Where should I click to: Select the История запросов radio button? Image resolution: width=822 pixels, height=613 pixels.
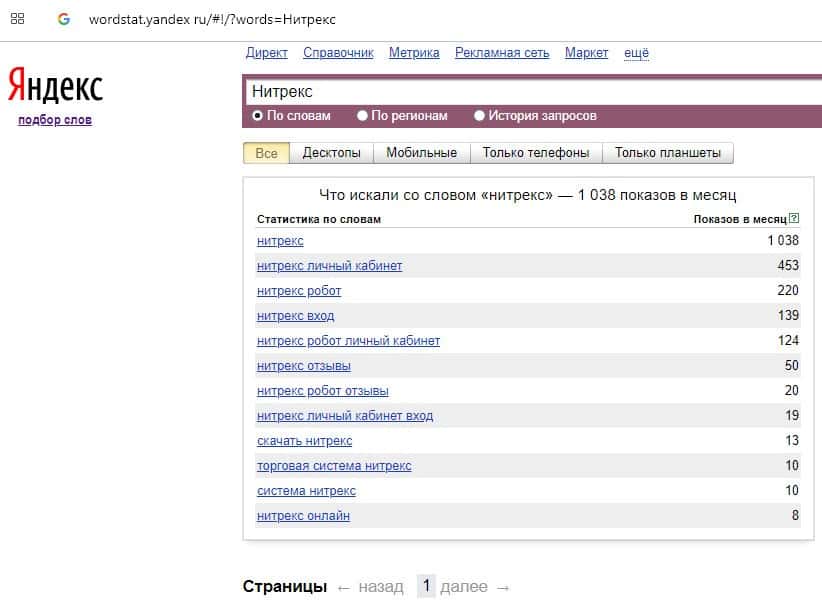tap(480, 116)
